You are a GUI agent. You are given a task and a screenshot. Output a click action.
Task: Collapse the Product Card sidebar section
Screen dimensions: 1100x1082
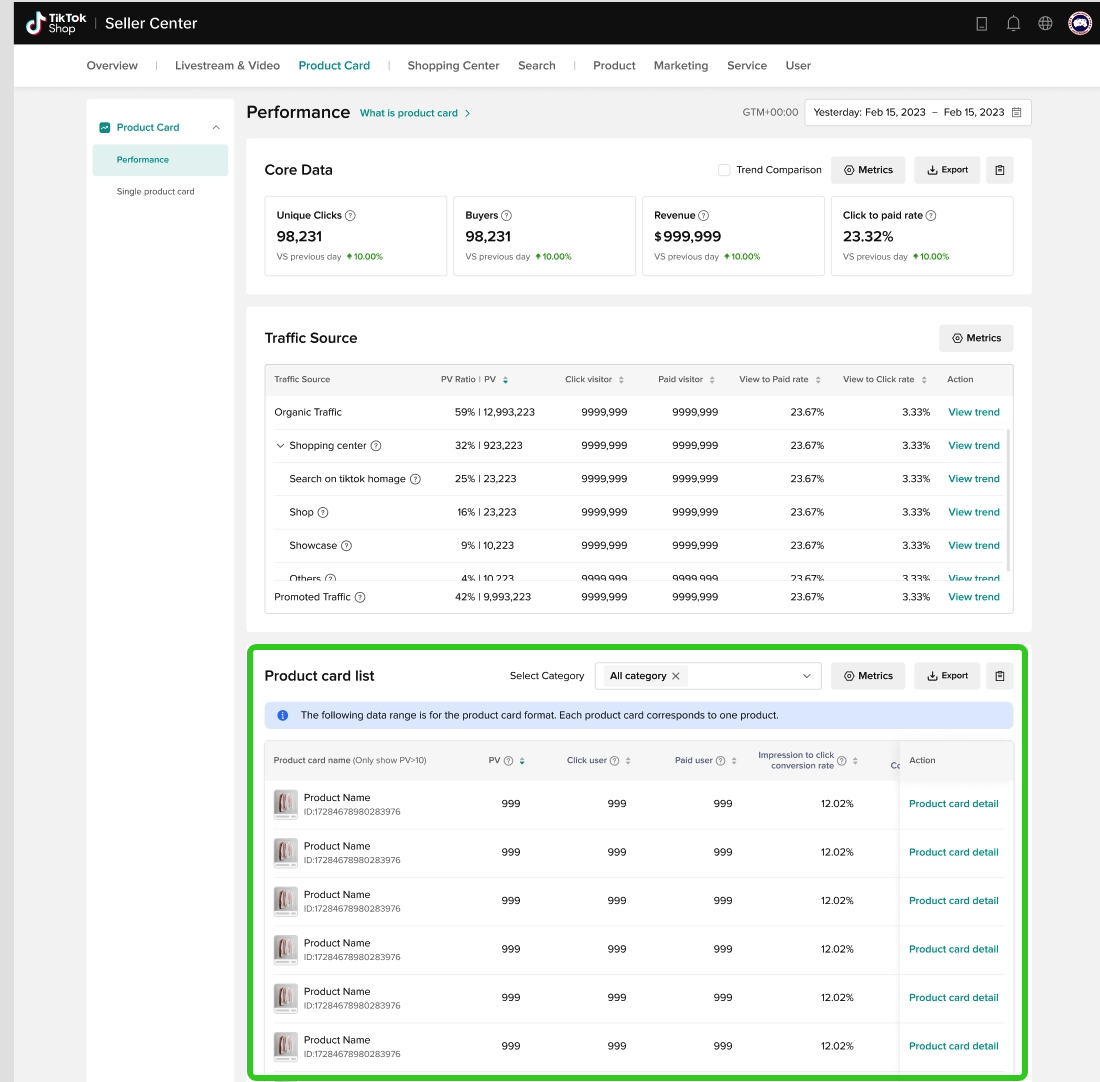tap(216, 128)
